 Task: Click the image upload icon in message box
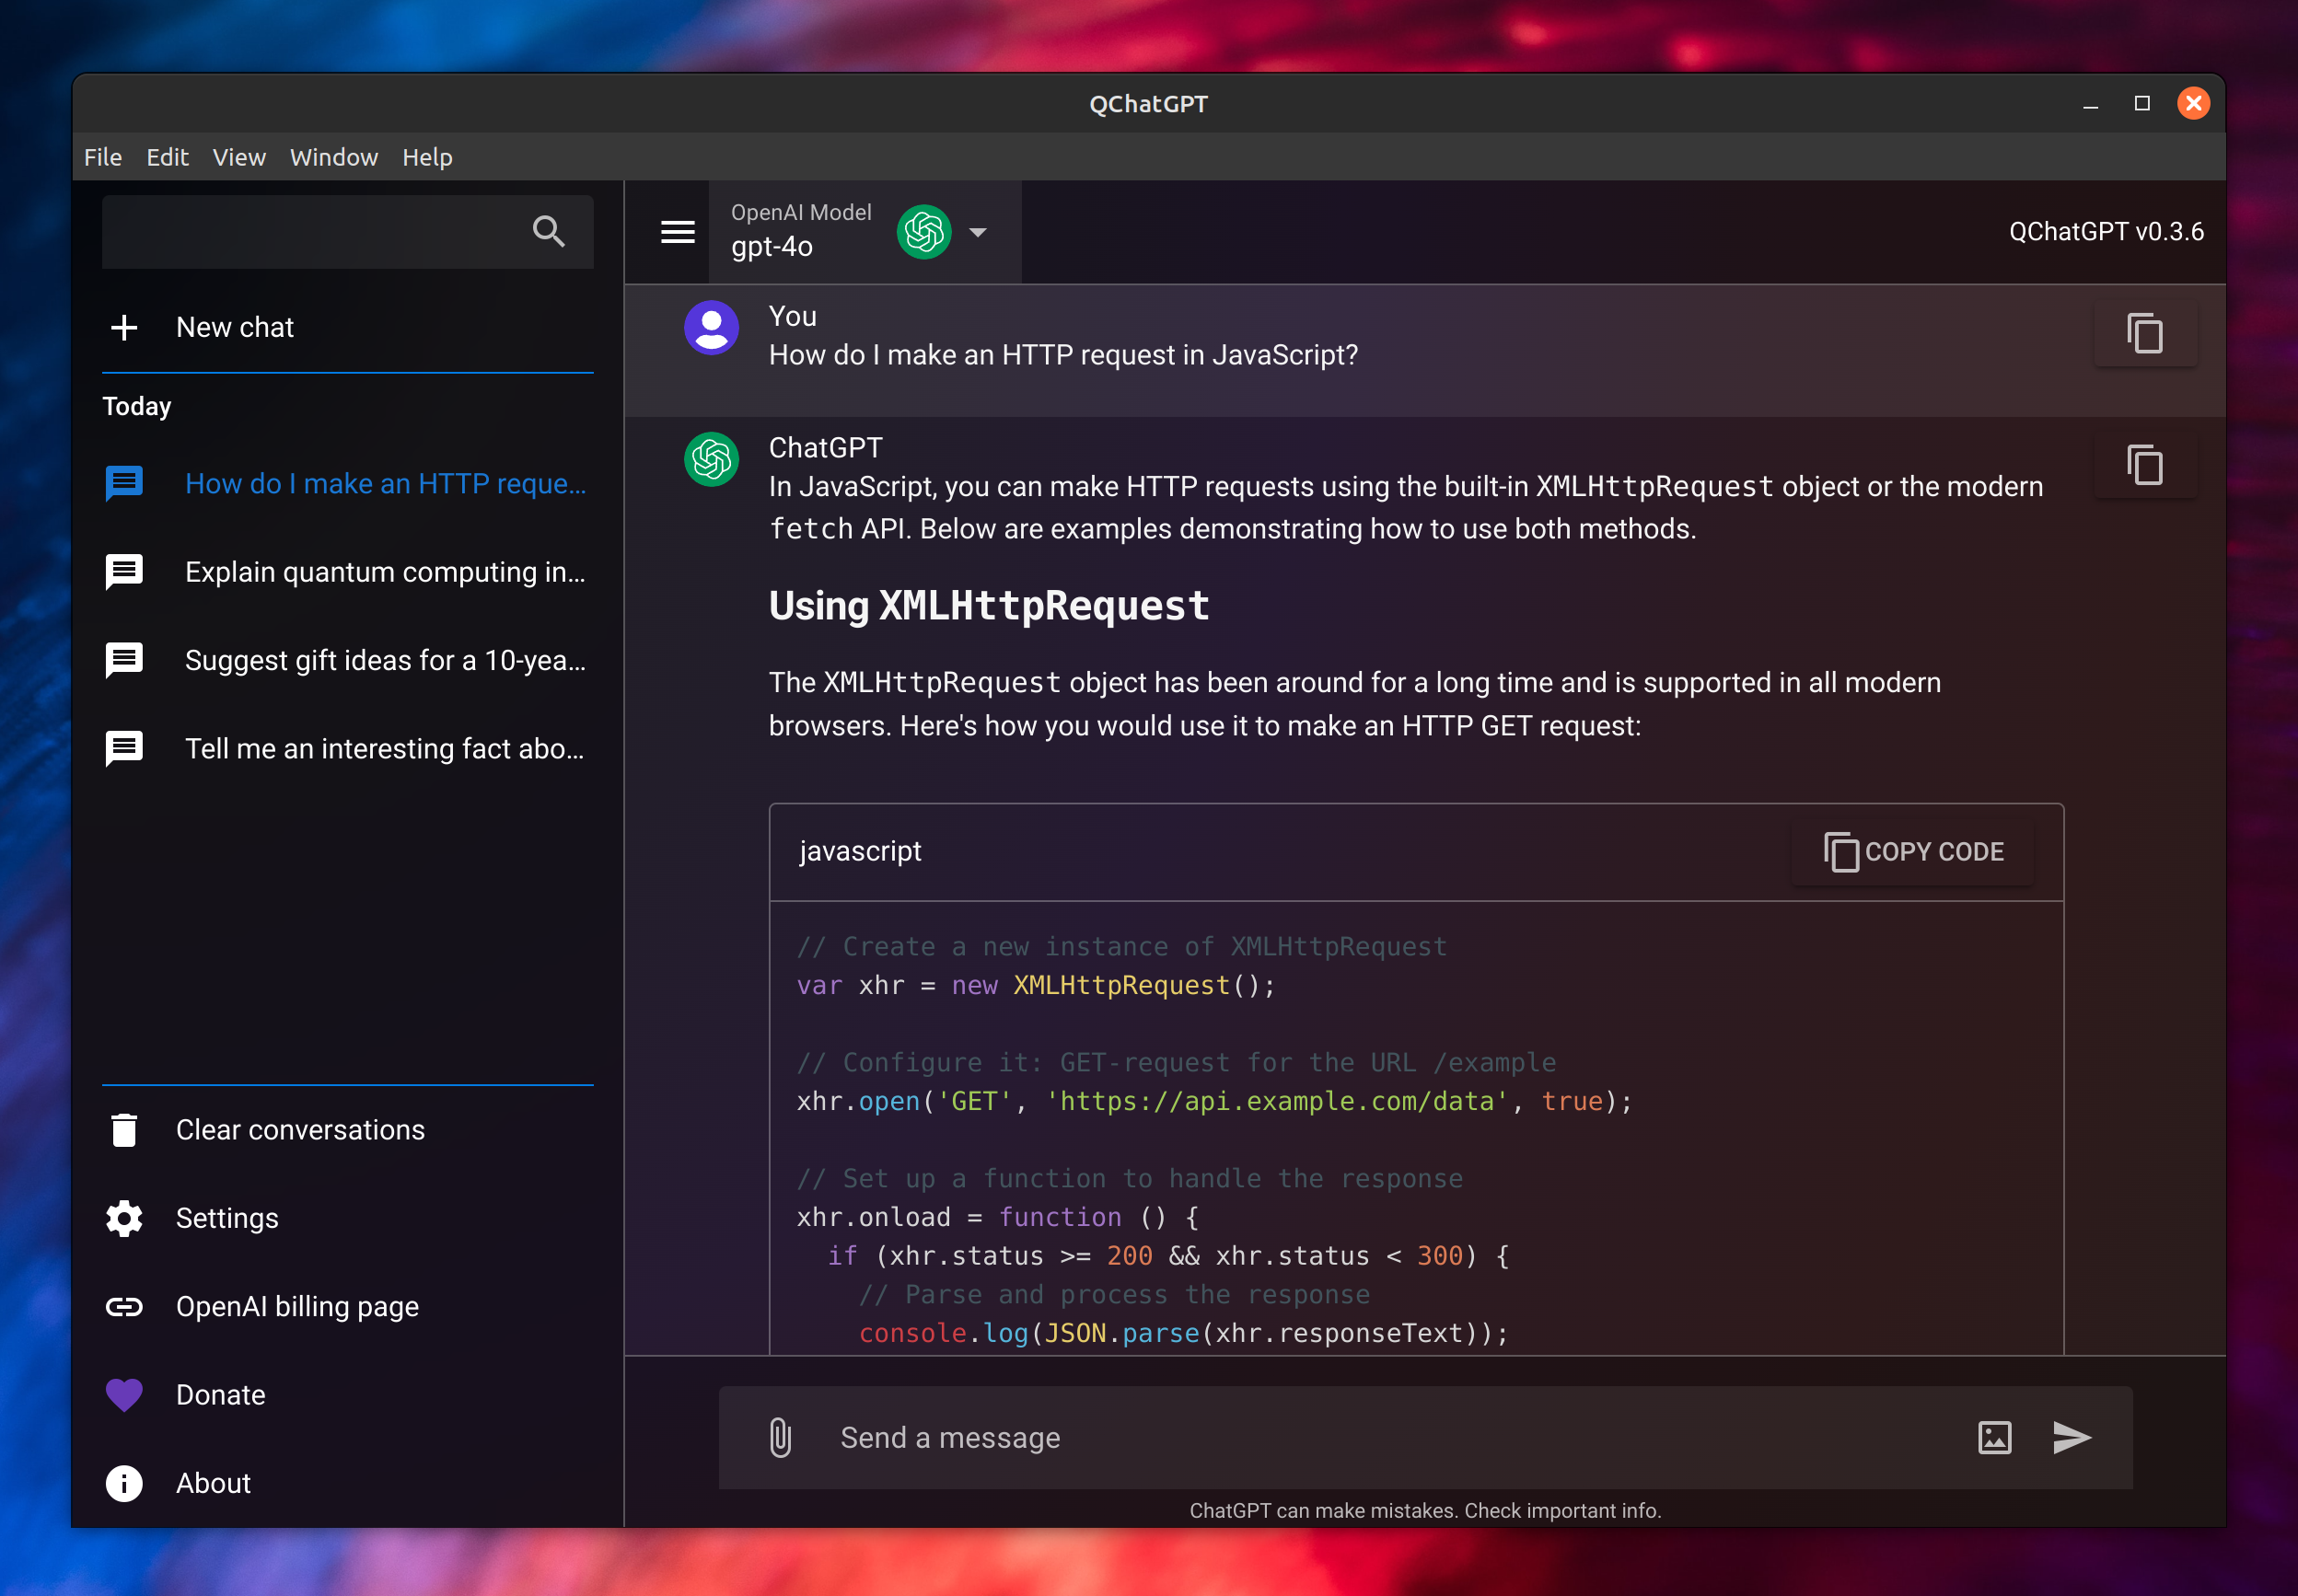click(1994, 1438)
